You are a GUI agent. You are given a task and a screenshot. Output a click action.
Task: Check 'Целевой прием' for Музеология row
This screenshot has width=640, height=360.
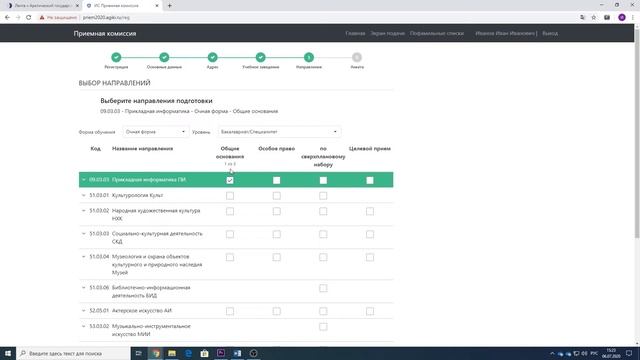[370, 257]
